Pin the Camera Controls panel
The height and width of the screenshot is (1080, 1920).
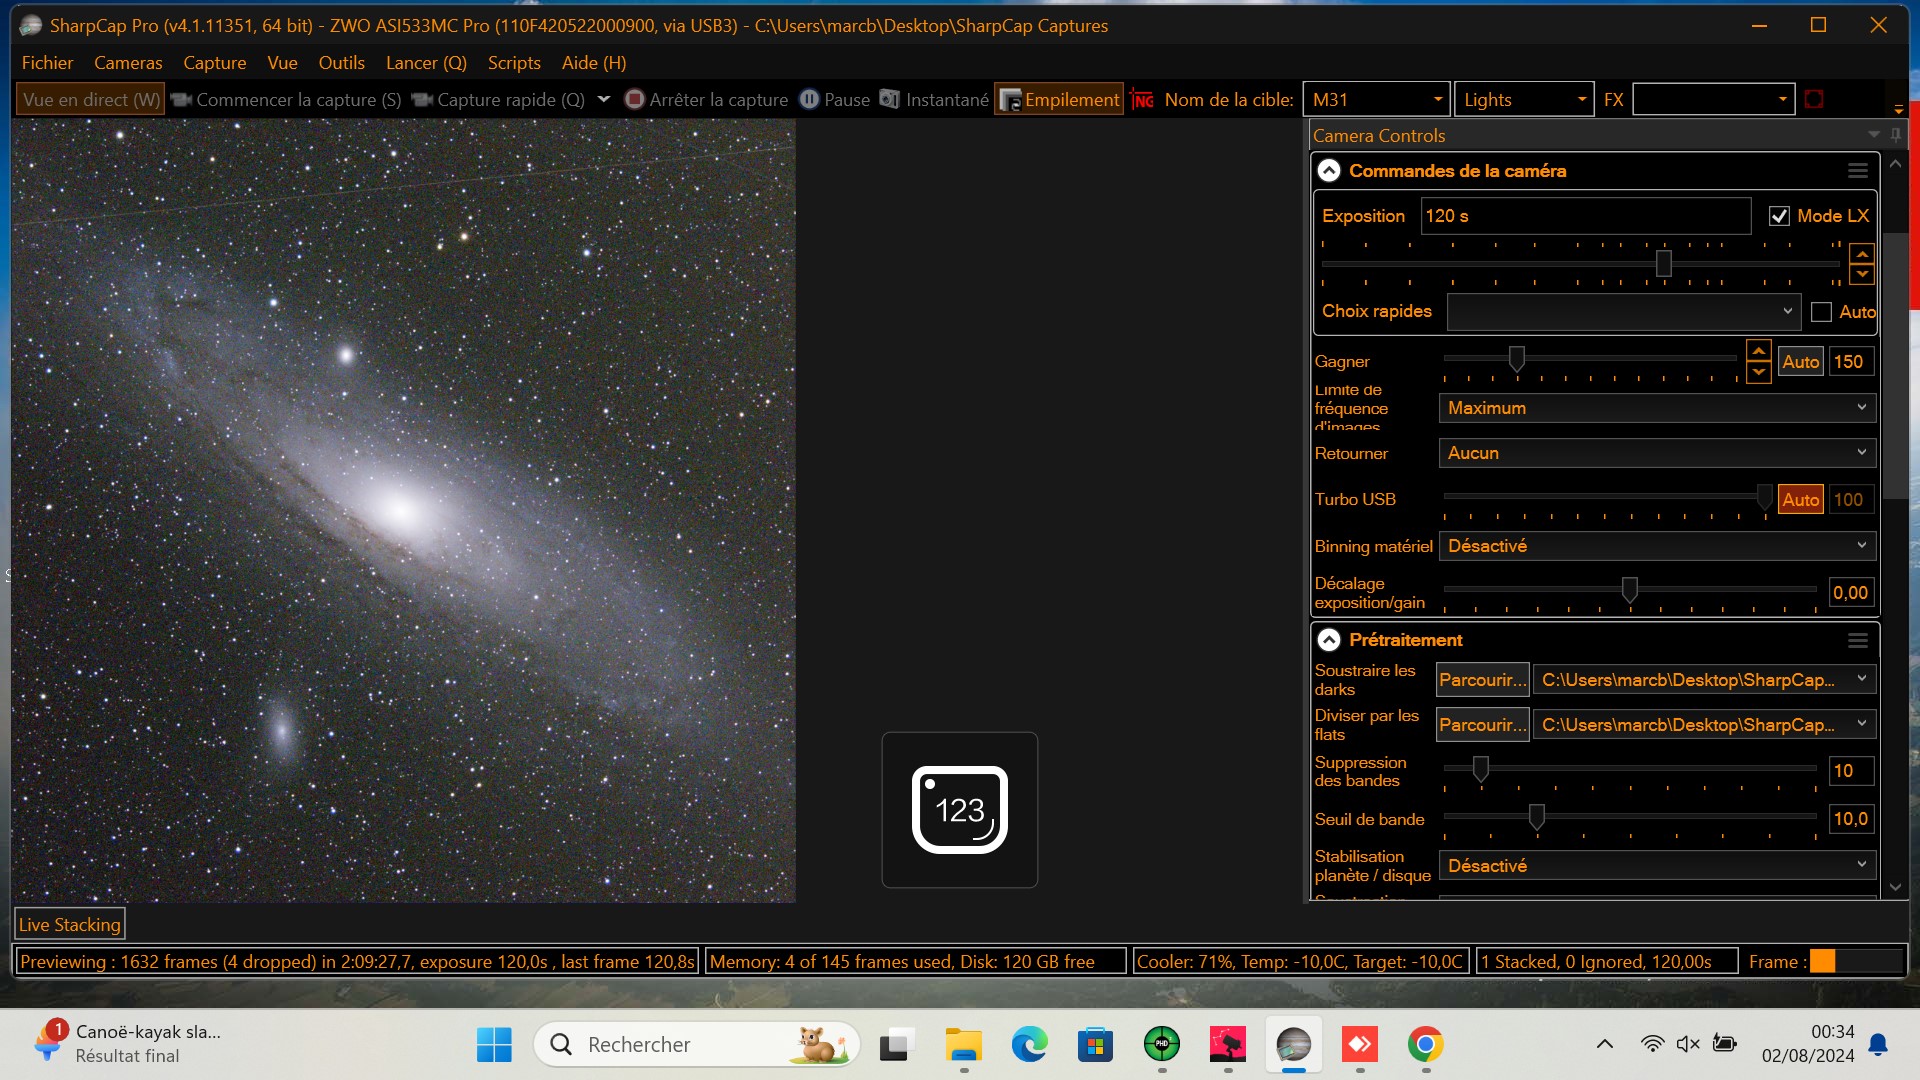point(1896,135)
